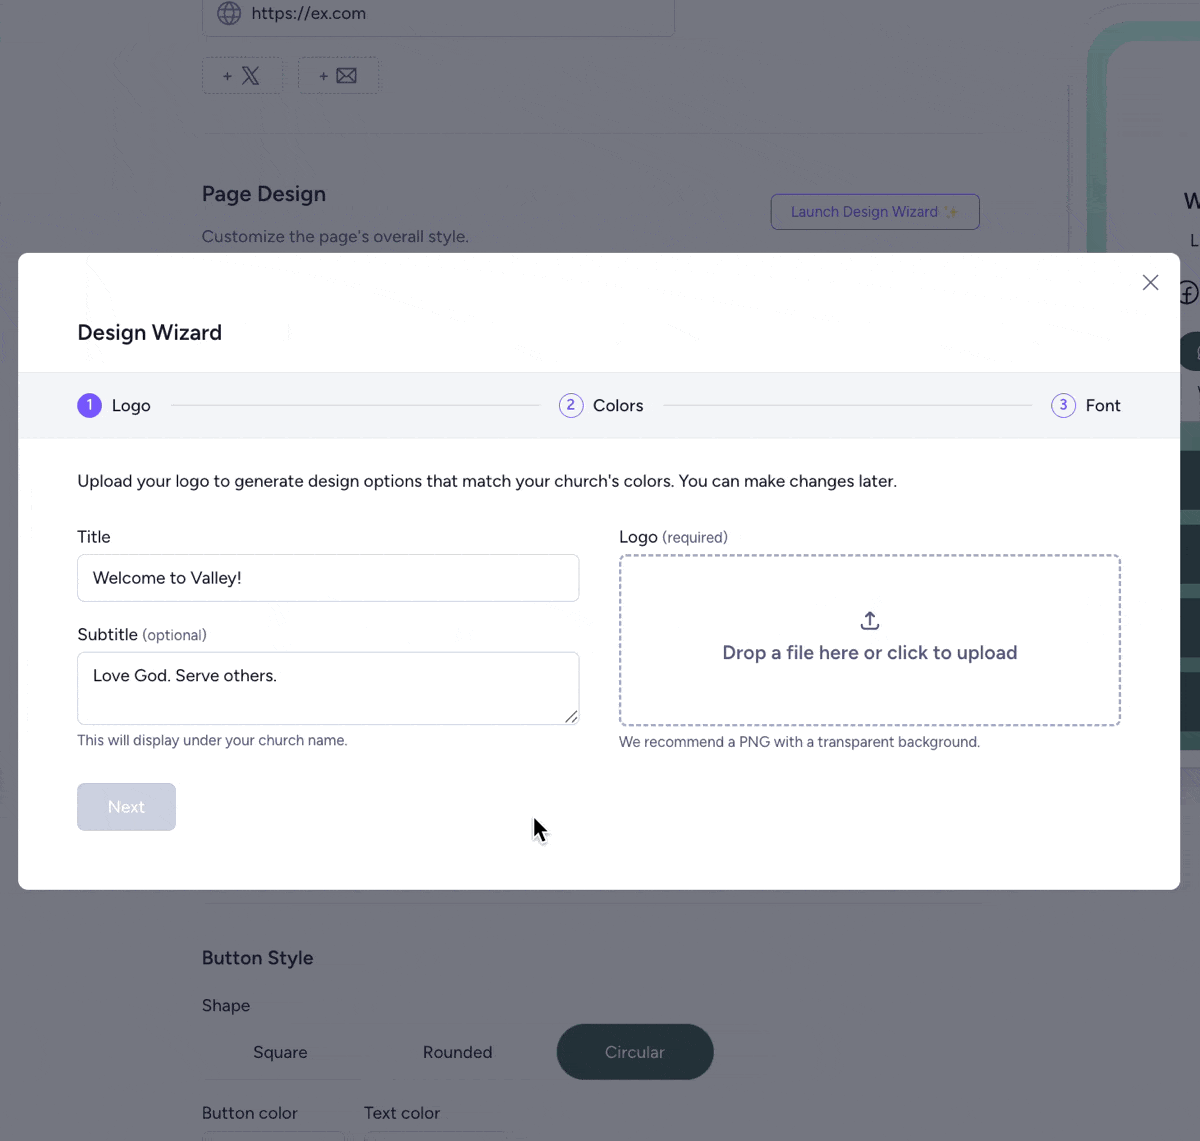Image resolution: width=1200 pixels, height=1141 pixels.
Task: Add an X (Twitter) social link
Action: (242, 76)
